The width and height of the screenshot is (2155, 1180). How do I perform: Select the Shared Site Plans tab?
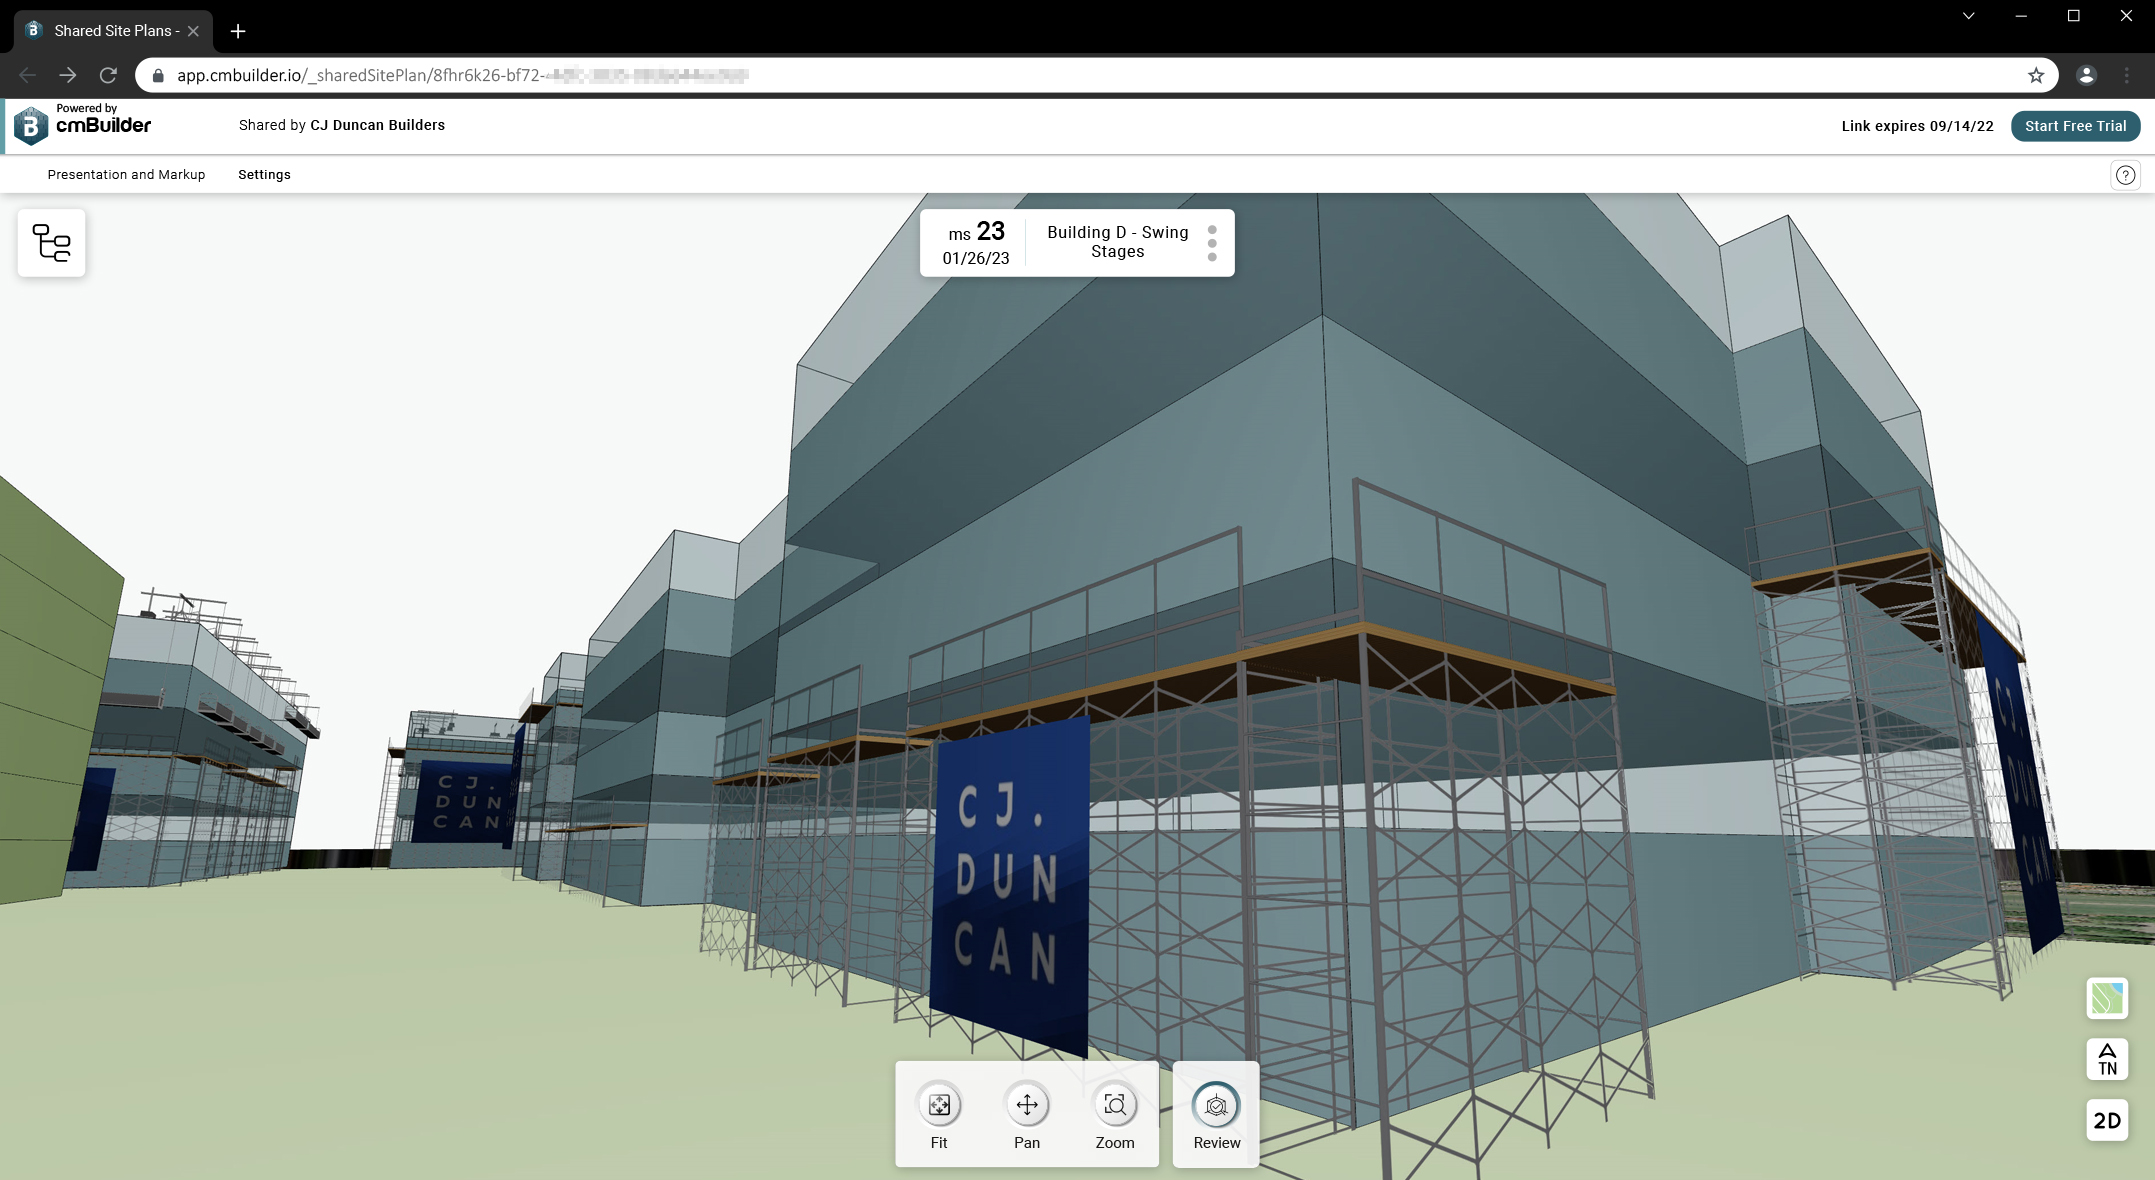(112, 31)
